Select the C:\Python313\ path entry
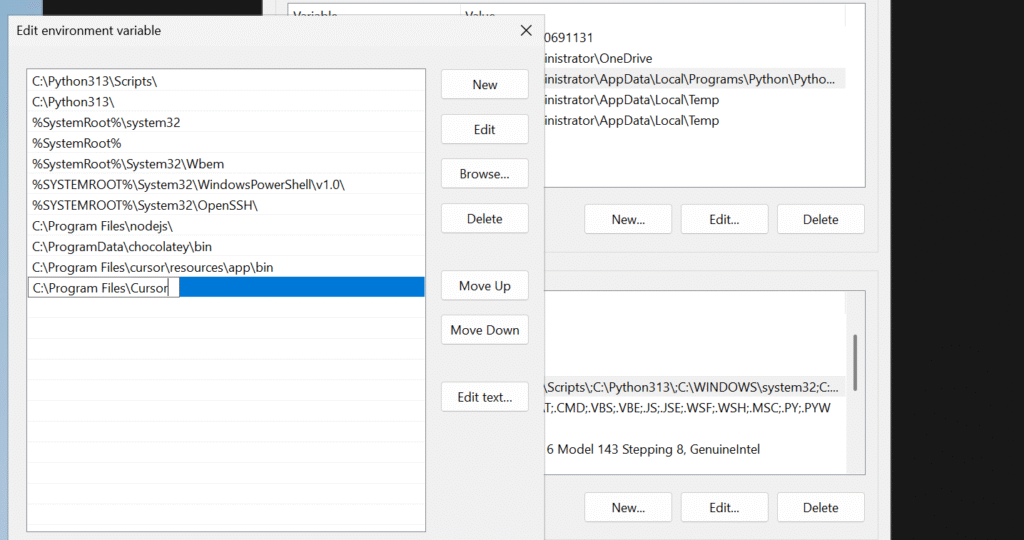This screenshot has width=1024, height=540. point(226,102)
